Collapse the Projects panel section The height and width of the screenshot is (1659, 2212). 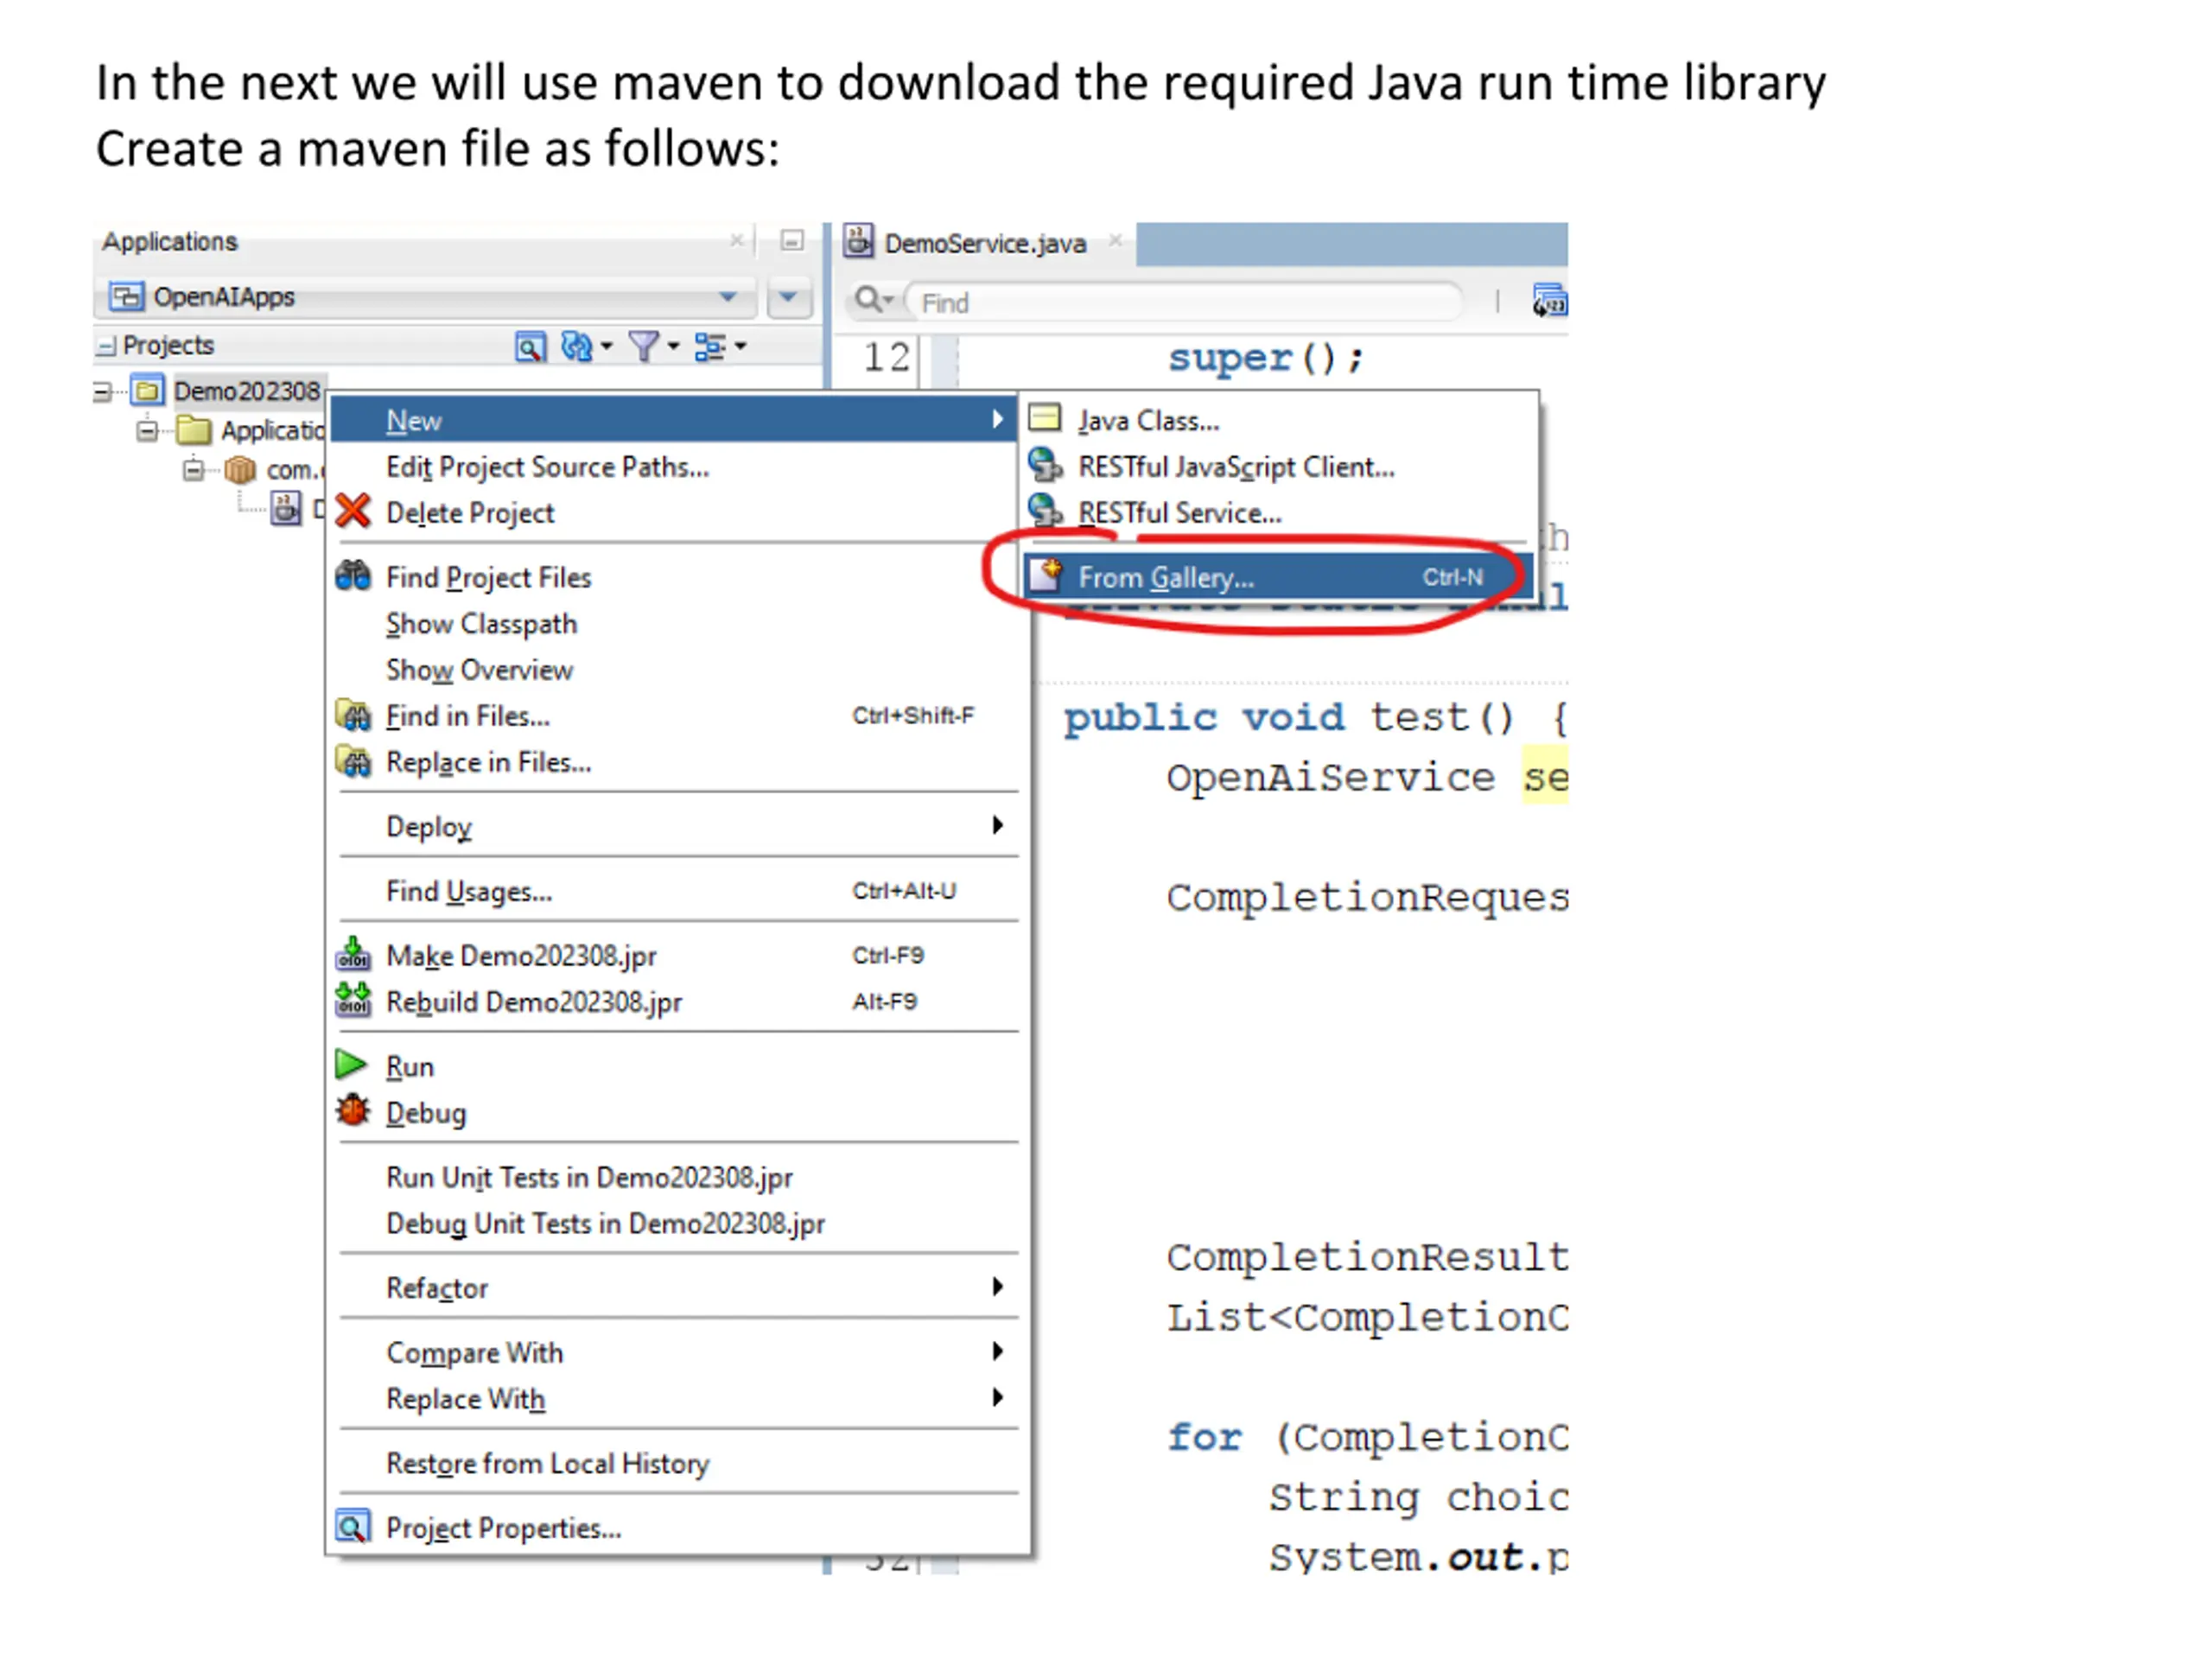coord(106,346)
